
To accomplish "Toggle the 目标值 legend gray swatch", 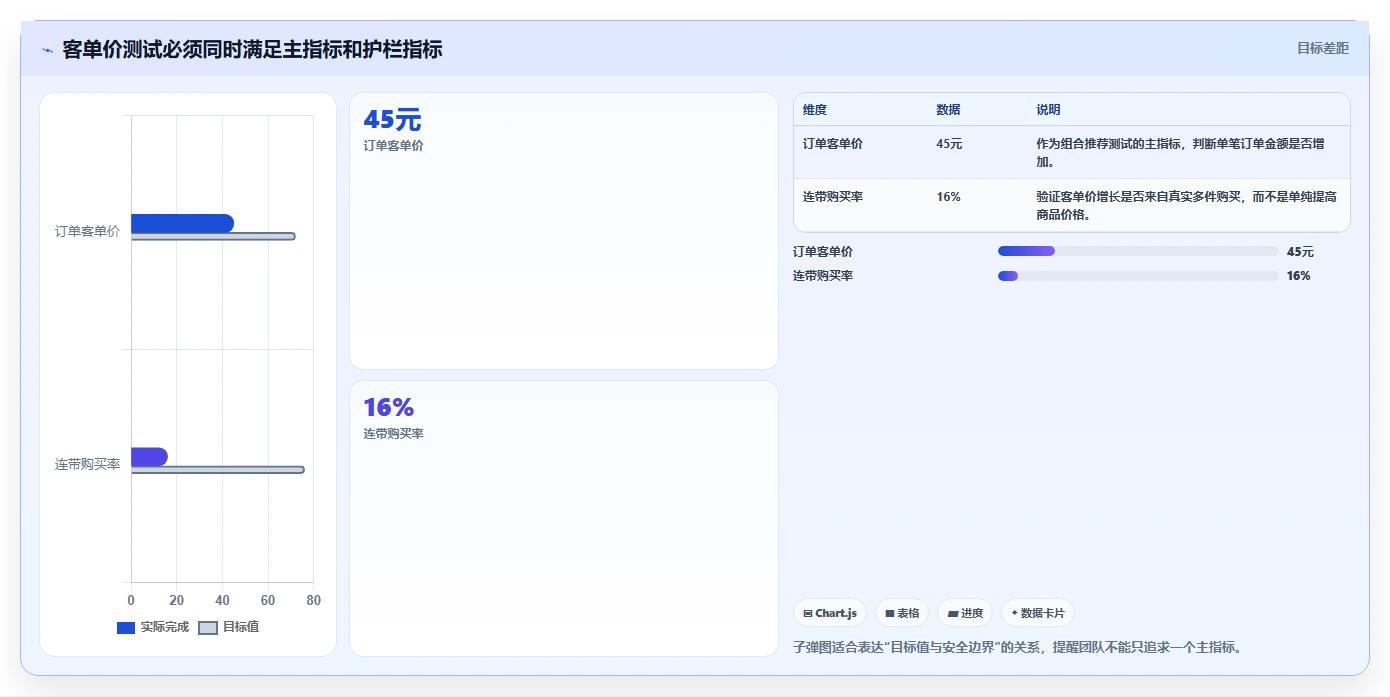I will coord(208,627).
